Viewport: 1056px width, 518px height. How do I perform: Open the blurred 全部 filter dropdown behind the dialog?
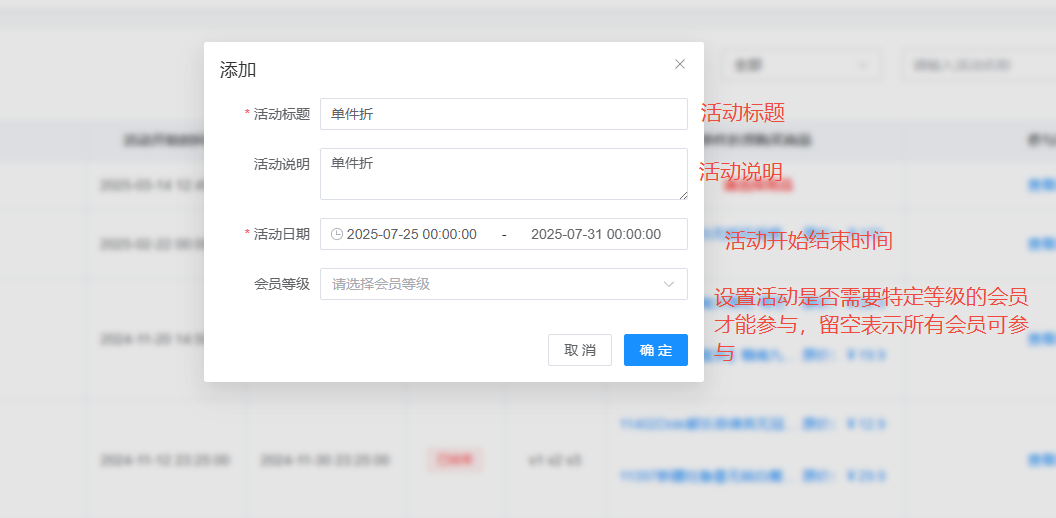[800, 65]
